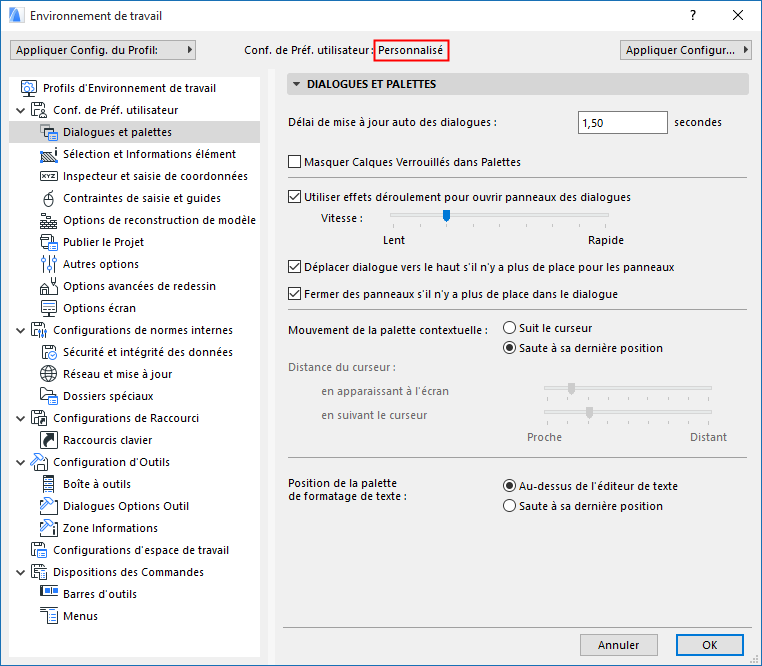Image resolution: width=762 pixels, height=666 pixels.
Task: Click the Publier le Projet icon
Action: (x=49, y=242)
